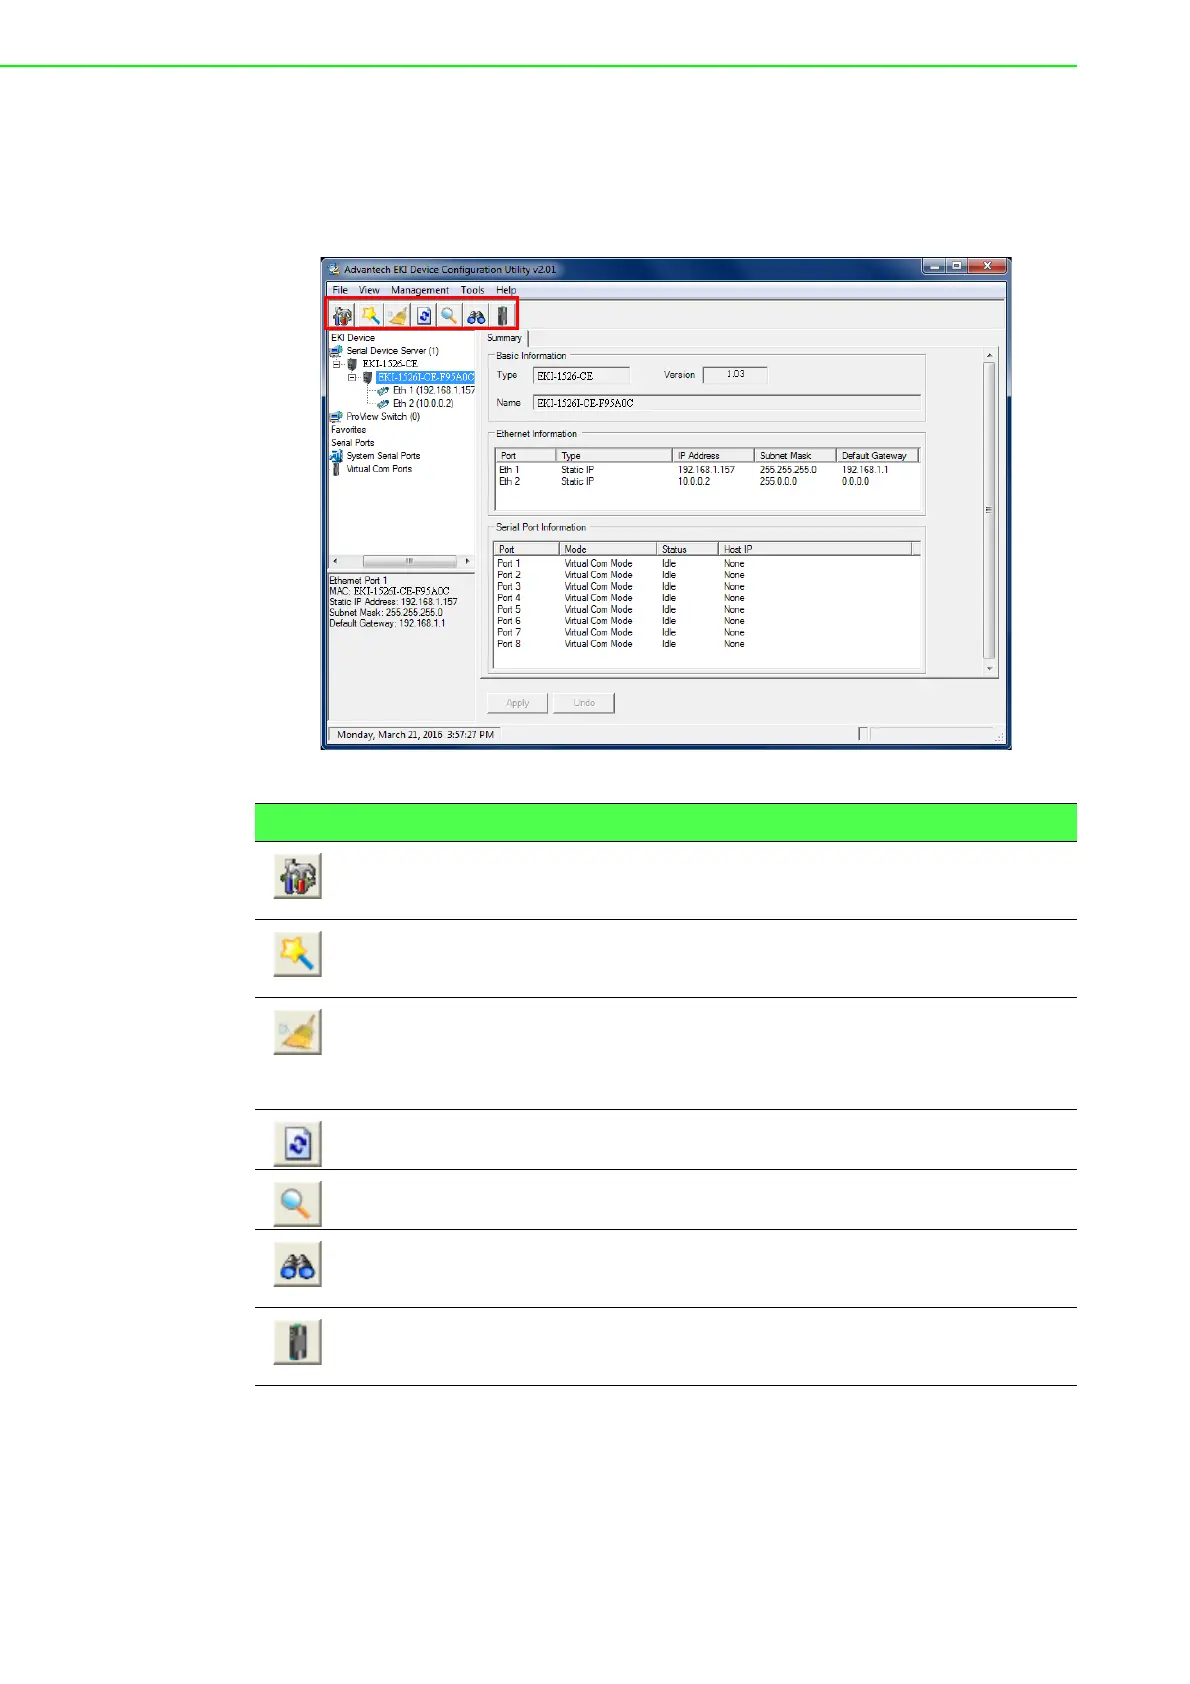This screenshot has height=1684, width=1190.
Task: Click the device tower icon in the utility toolbar
Action: pos(502,316)
